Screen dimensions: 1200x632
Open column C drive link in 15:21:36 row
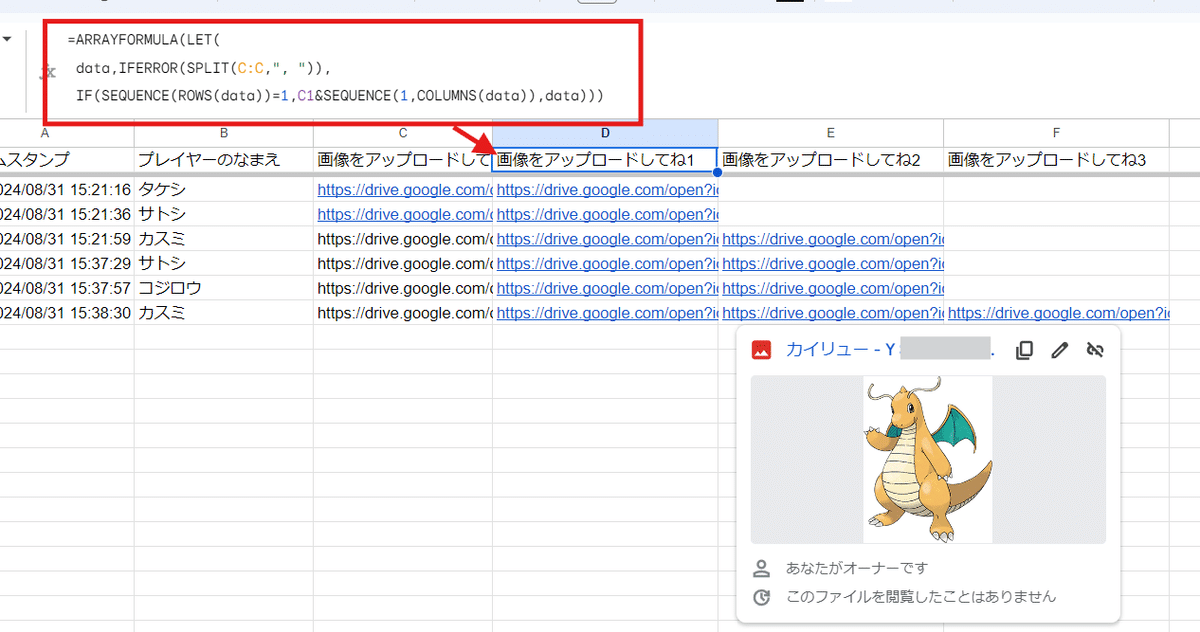coord(404,214)
